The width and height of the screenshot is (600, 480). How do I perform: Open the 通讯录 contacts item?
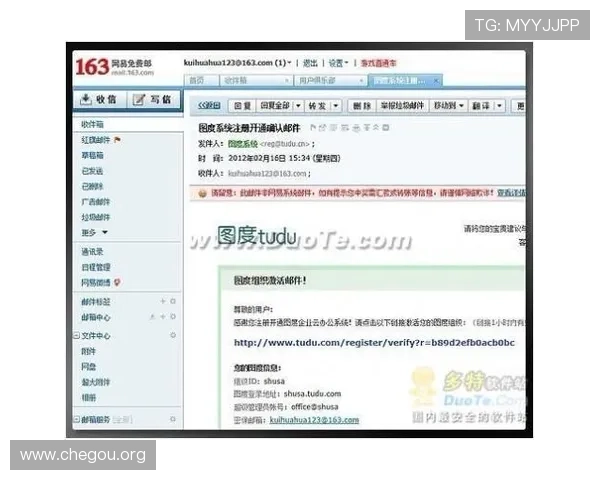coord(92,251)
